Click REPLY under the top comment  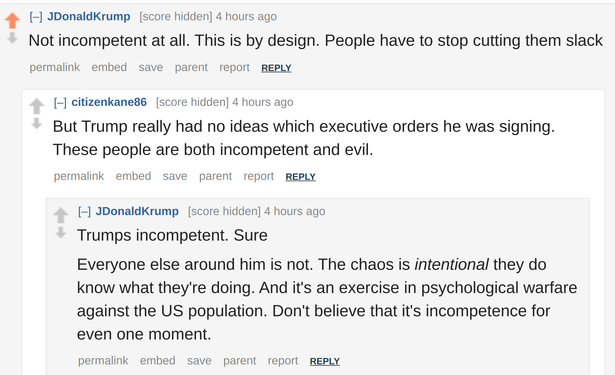point(276,68)
